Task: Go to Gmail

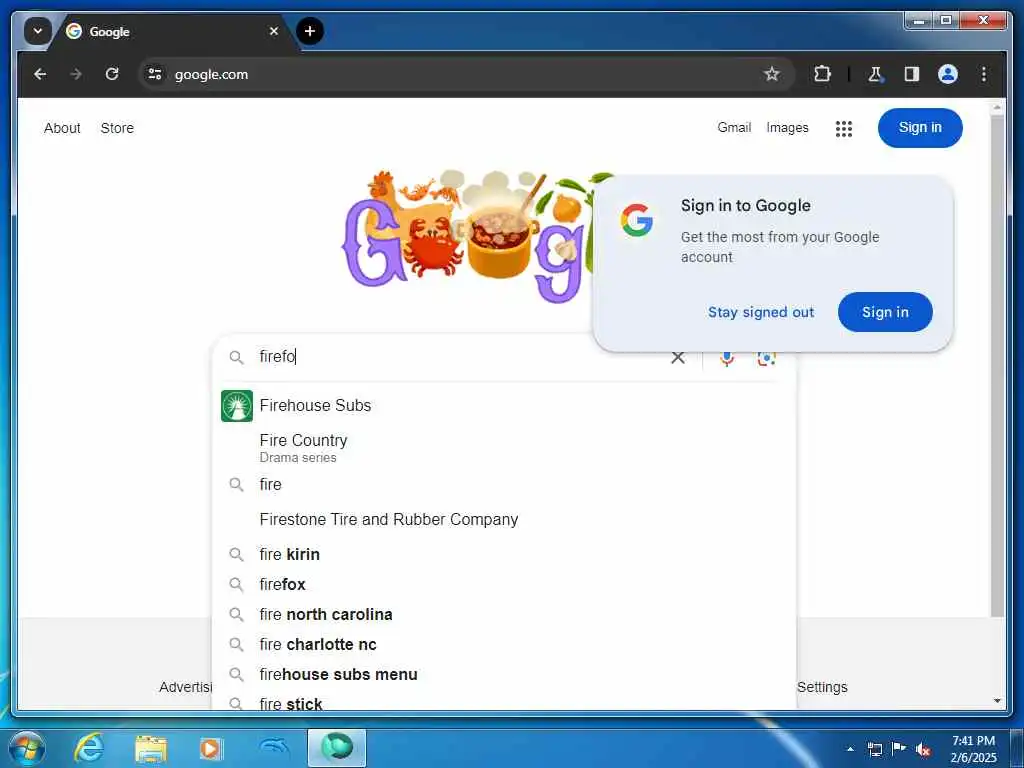Action: [734, 127]
